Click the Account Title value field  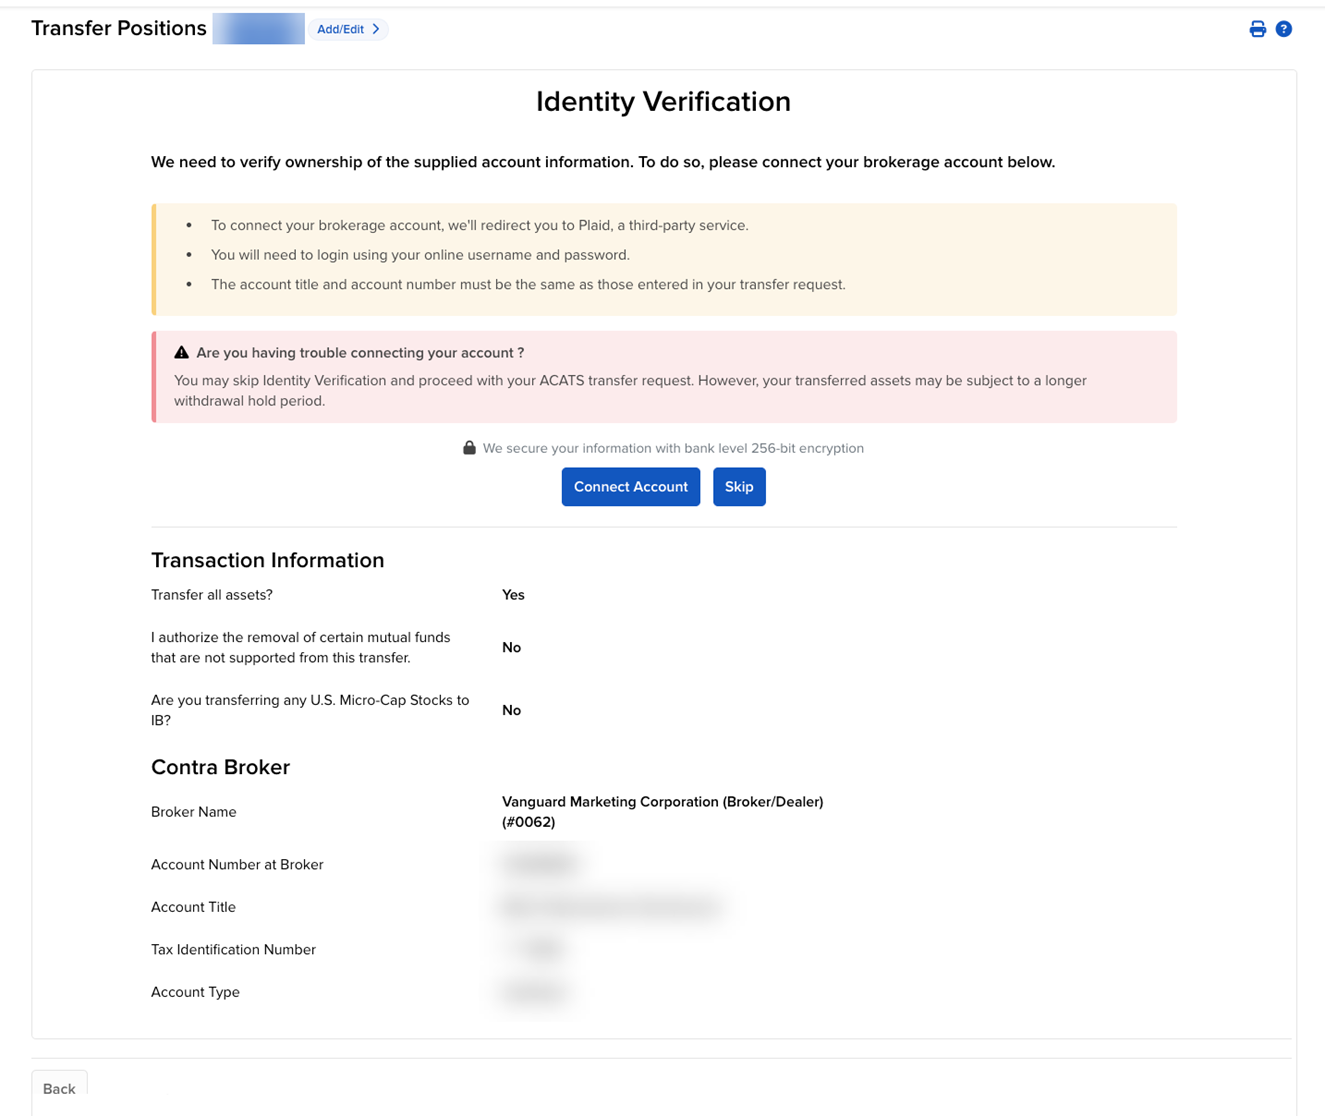[610, 906]
